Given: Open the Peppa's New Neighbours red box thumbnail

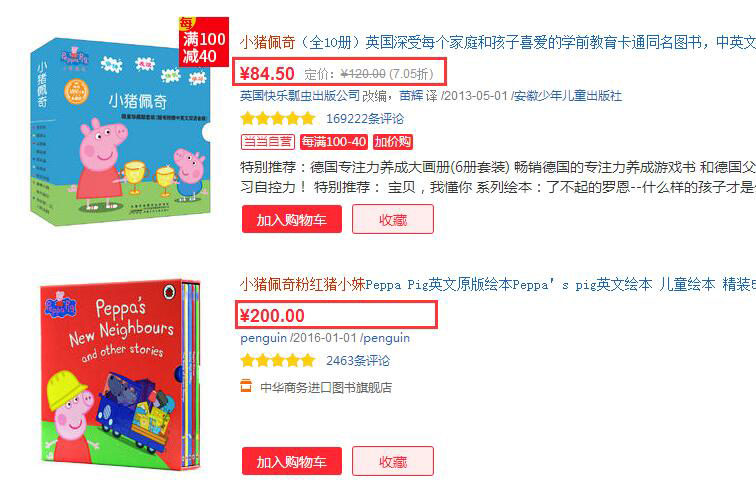Looking at the screenshot, I should coord(120,375).
